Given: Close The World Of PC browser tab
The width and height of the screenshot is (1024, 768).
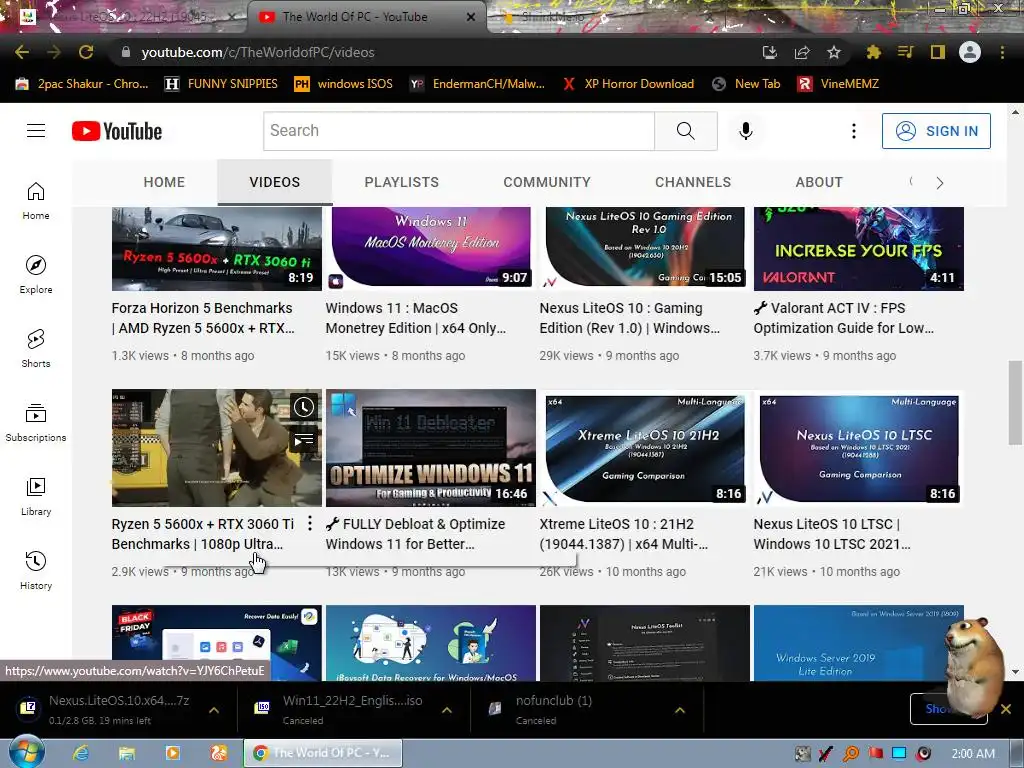Looking at the screenshot, I should (x=471, y=17).
